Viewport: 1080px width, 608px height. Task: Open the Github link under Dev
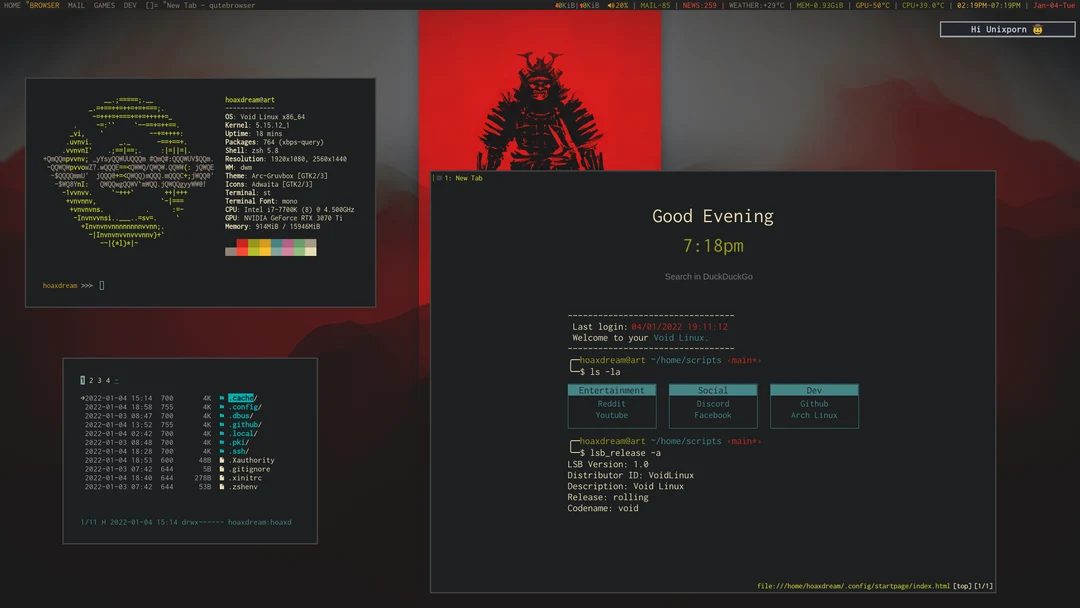[x=814, y=404]
